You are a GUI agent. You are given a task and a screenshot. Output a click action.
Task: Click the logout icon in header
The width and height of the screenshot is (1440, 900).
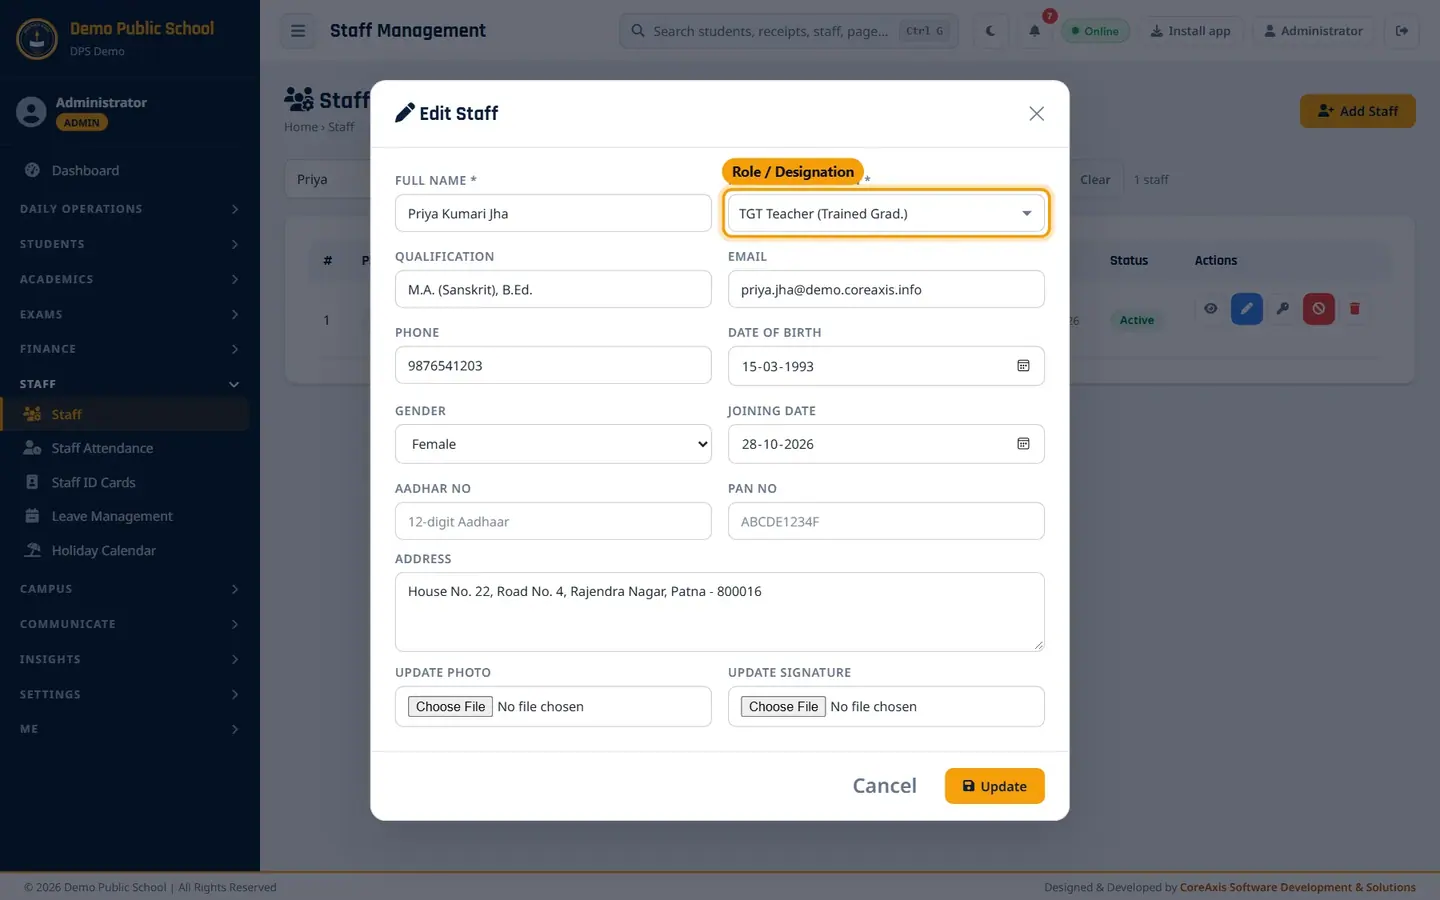(1402, 31)
